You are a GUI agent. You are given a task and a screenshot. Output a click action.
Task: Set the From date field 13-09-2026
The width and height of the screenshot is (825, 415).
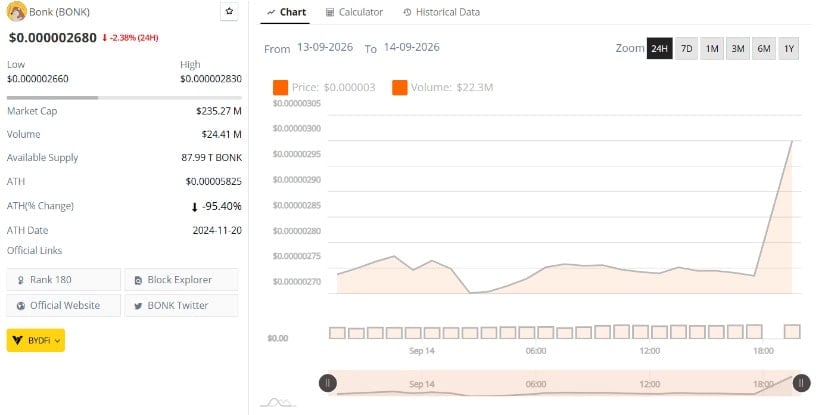(325, 47)
